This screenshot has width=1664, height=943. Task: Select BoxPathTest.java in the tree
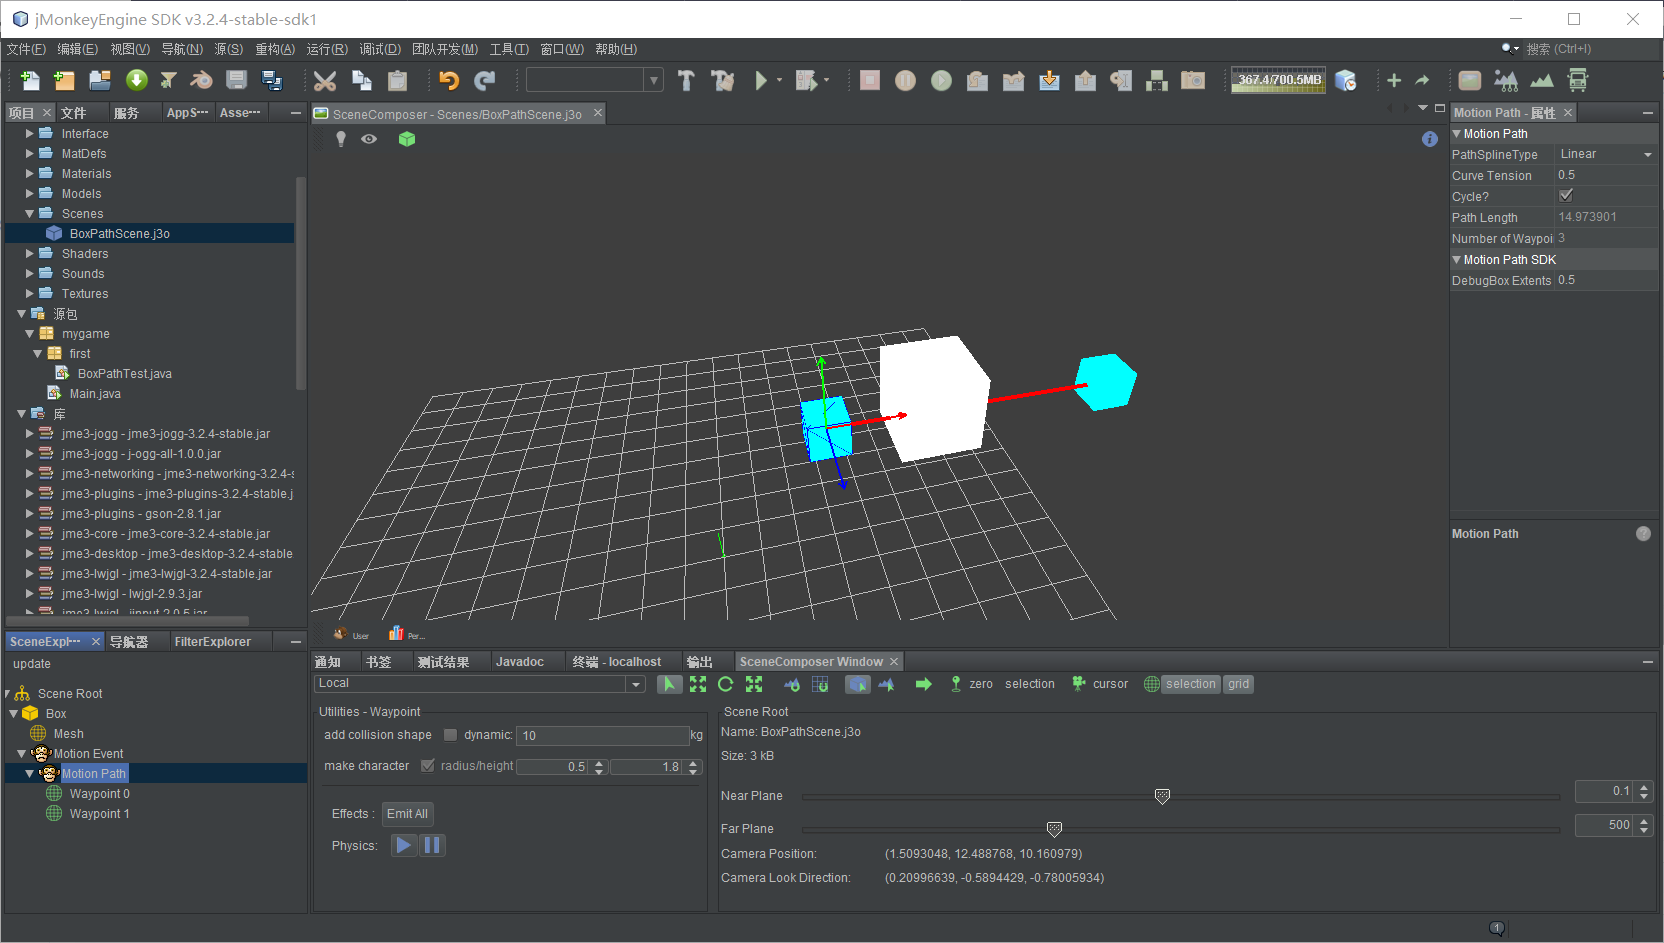124,374
